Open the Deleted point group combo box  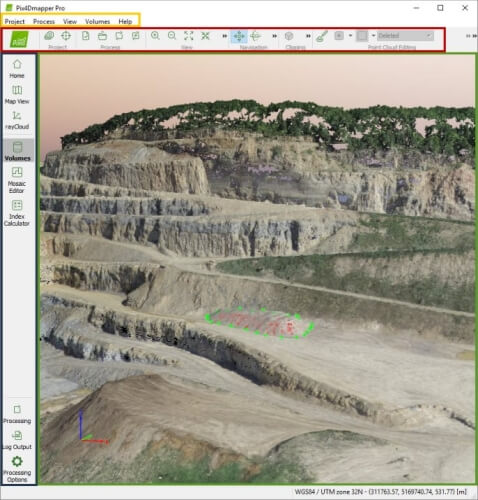405,35
